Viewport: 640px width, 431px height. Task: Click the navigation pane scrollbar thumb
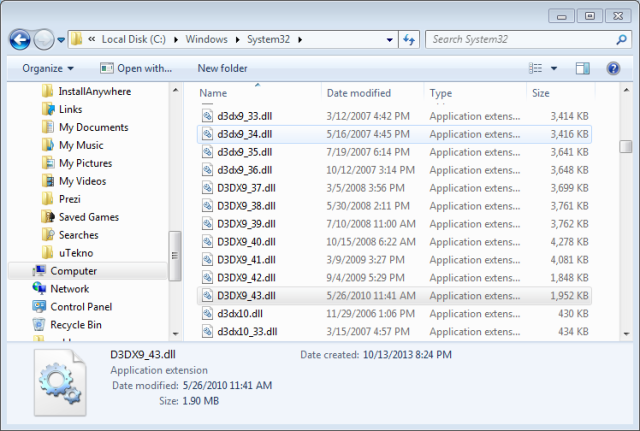click(175, 256)
